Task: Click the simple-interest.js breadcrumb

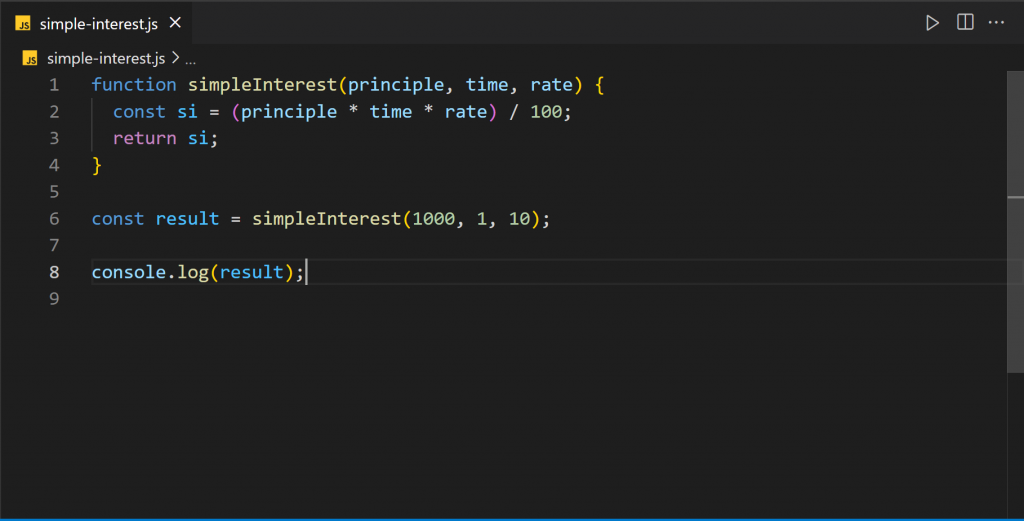Action: [106, 59]
